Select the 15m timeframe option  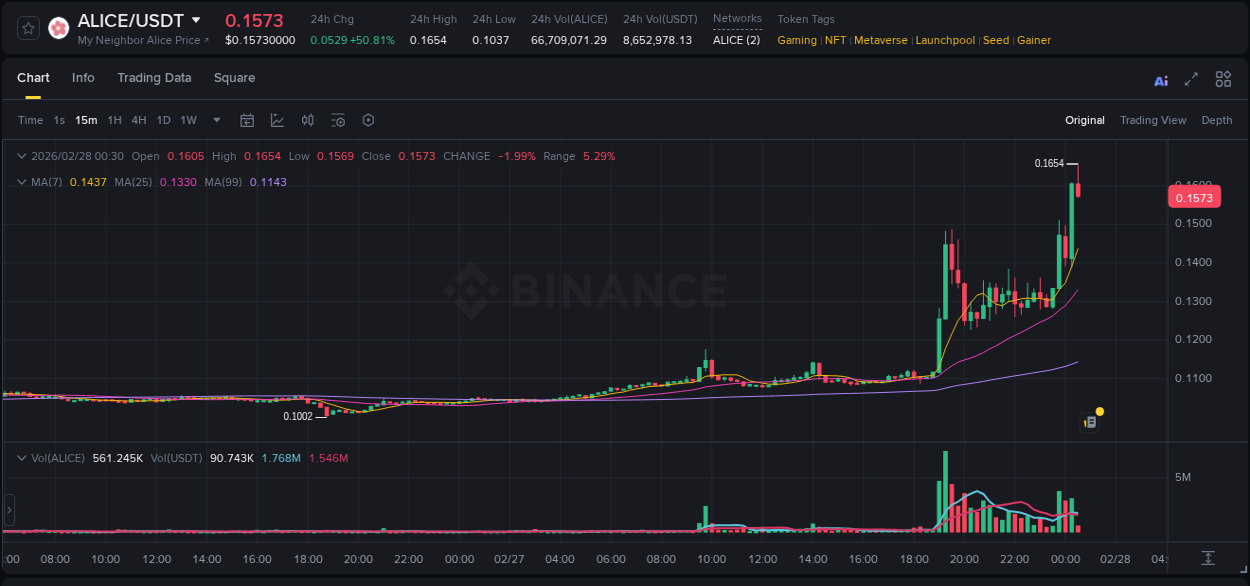pos(86,120)
